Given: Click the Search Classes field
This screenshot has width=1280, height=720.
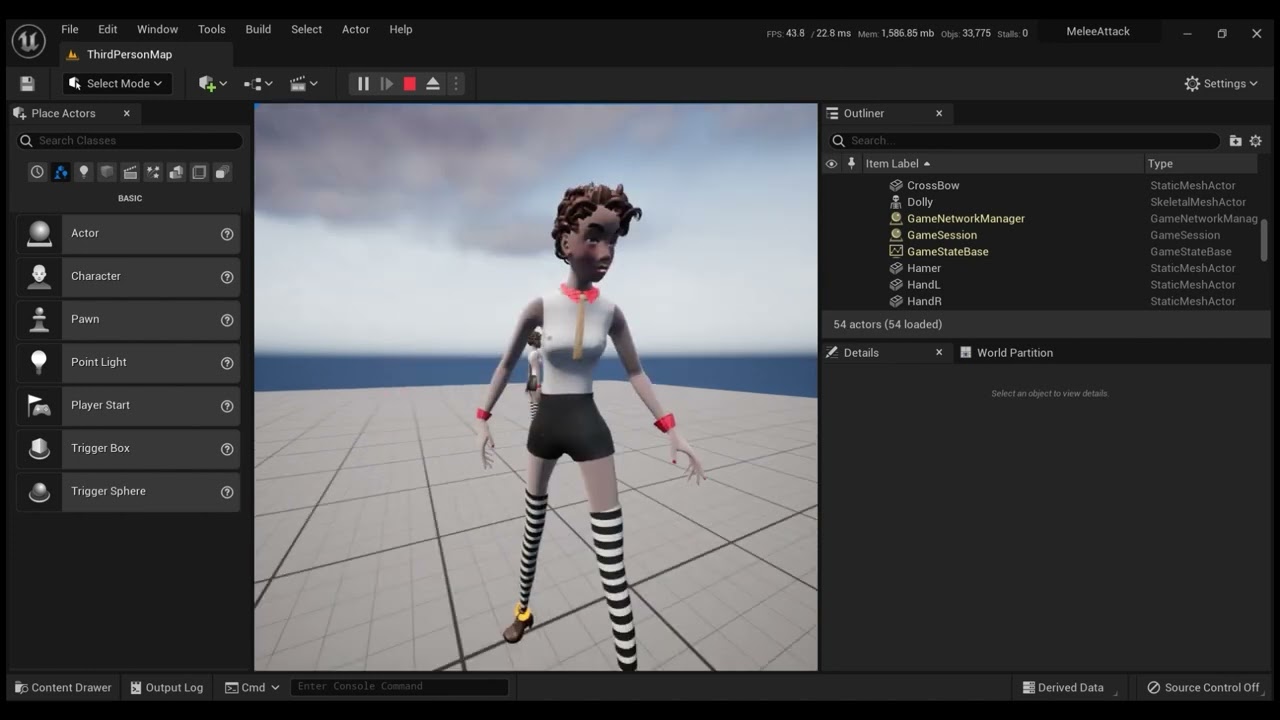Looking at the screenshot, I should tap(130, 141).
